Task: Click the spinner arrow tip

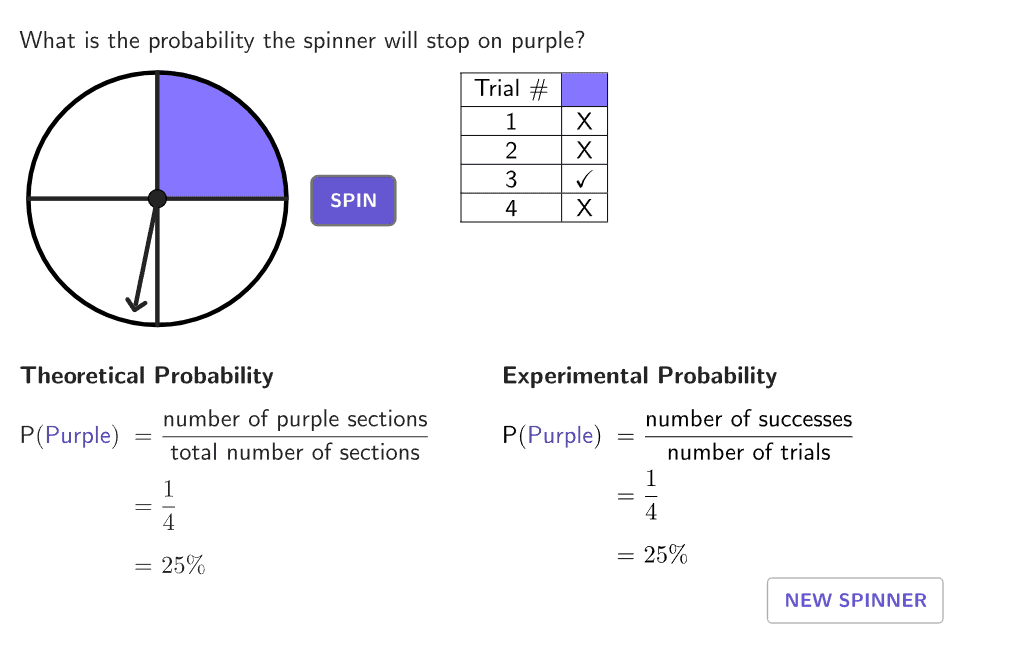Action: pyautogui.click(x=136, y=305)
